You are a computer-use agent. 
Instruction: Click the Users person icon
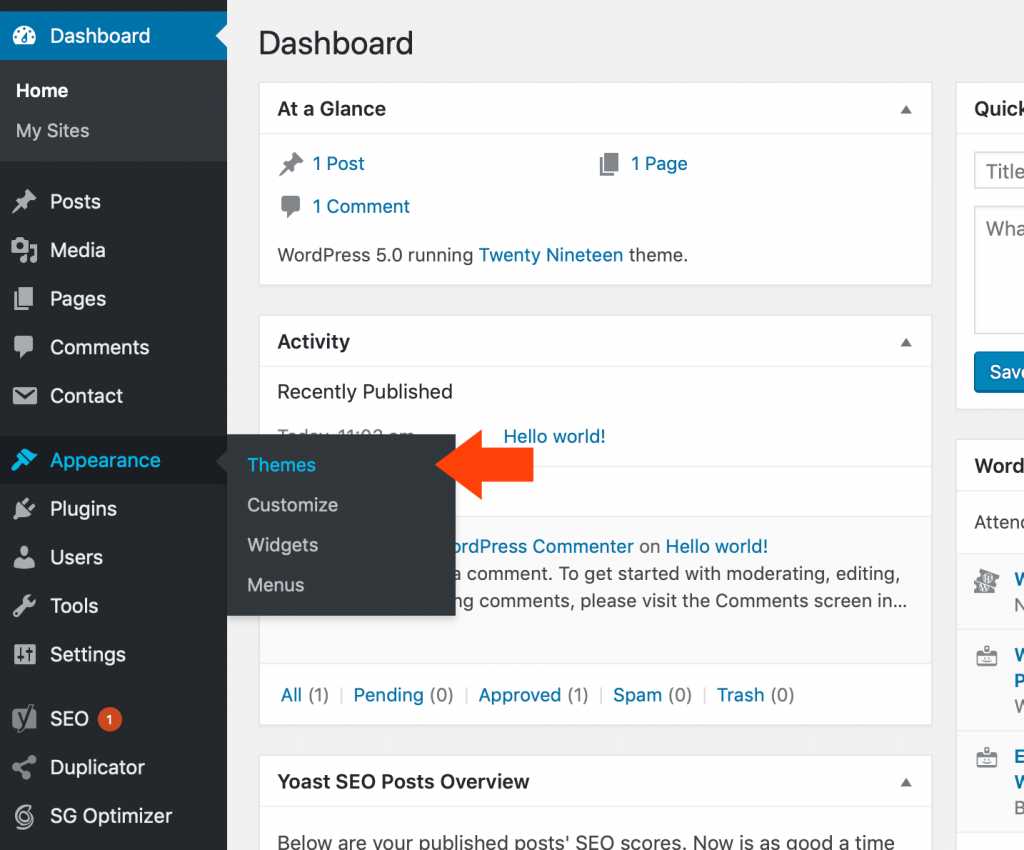click(24, 557)
